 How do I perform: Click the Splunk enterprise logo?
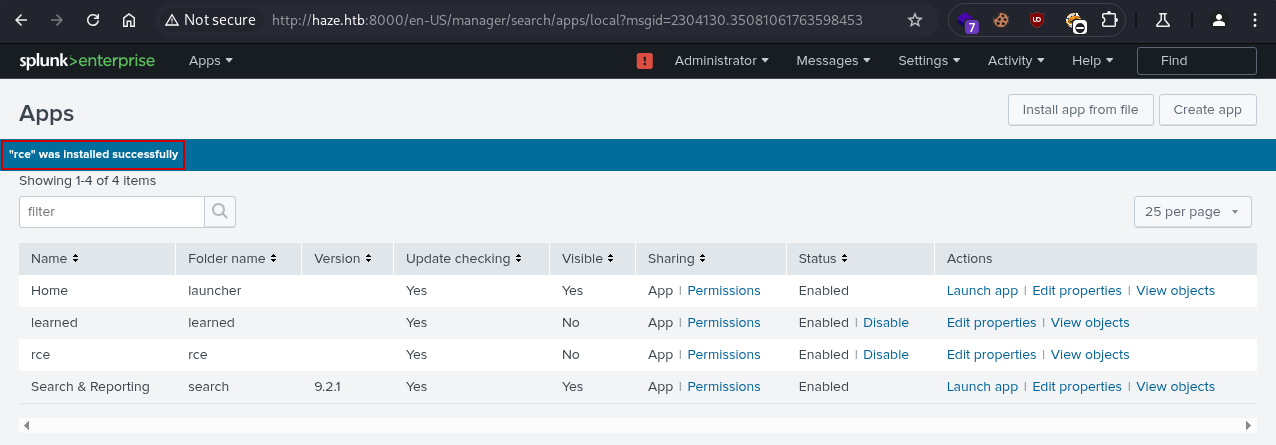87,61
